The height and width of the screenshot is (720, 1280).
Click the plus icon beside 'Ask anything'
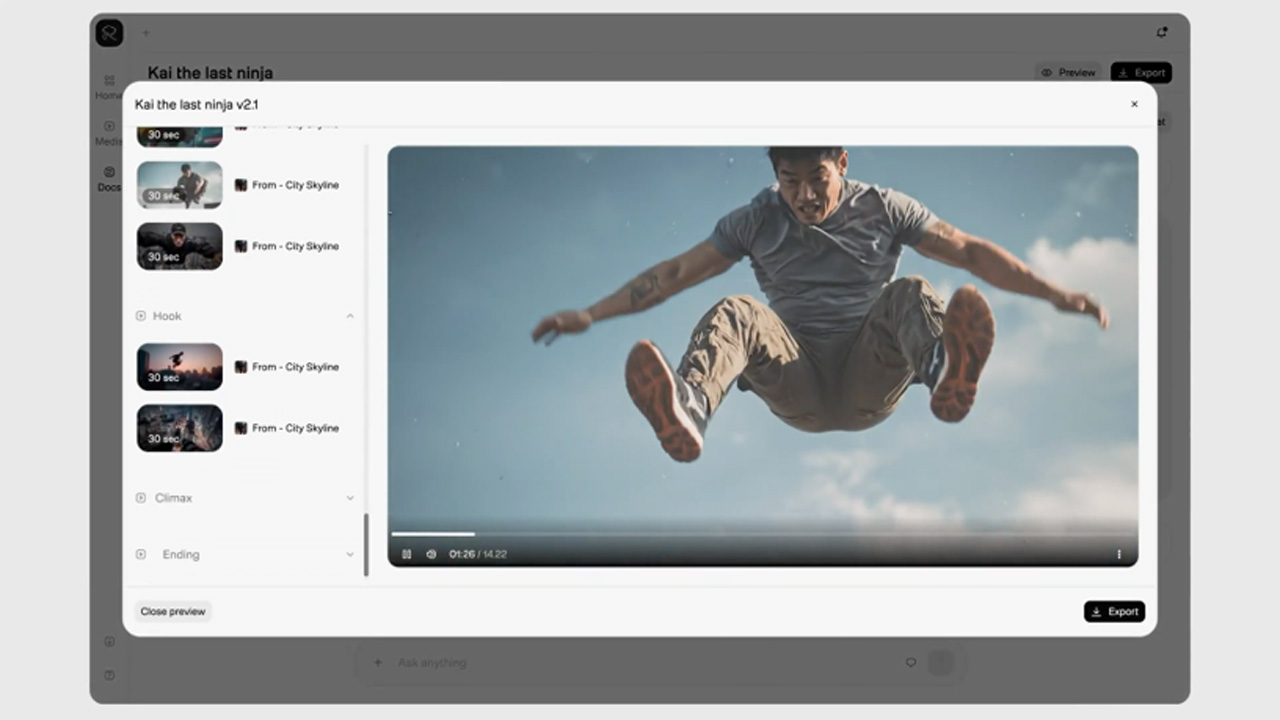coord(378,662)
